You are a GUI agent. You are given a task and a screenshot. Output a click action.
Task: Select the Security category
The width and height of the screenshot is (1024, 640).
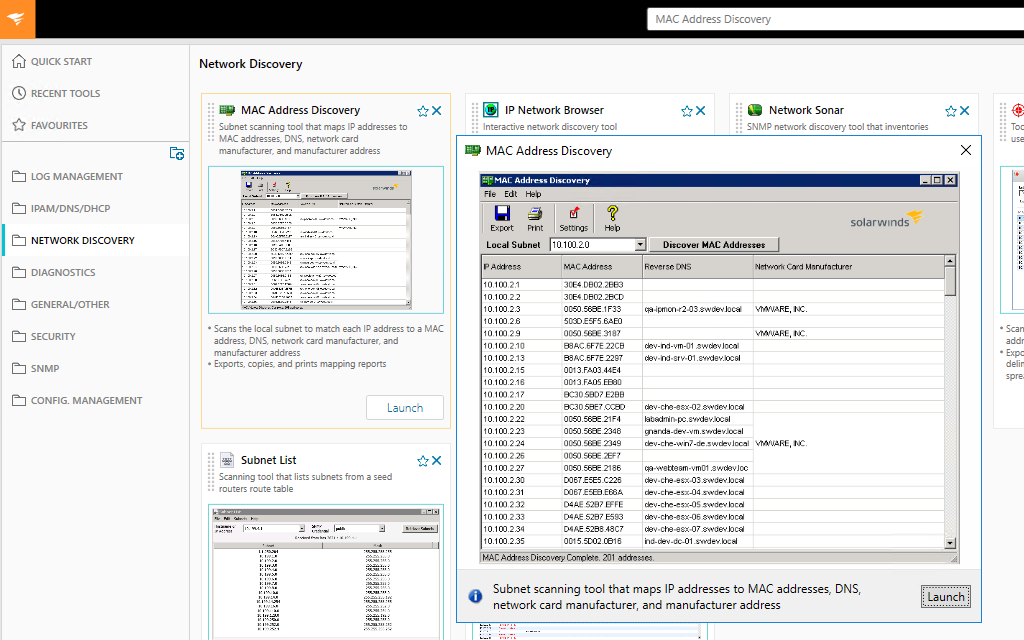click(53, 336)
